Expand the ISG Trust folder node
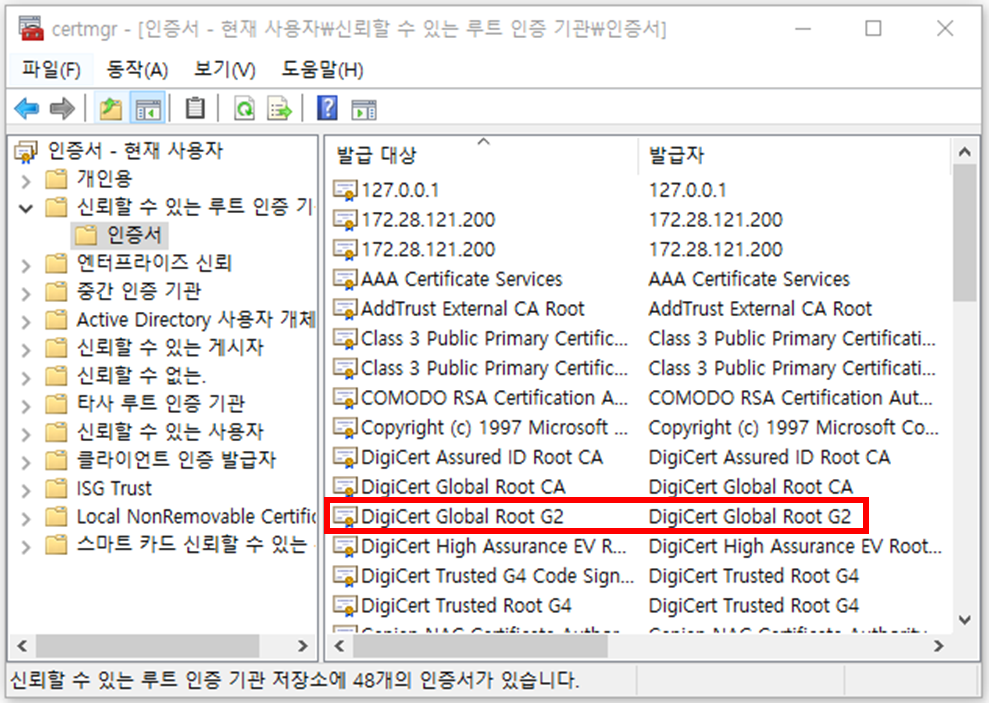The width and height of the screenshot is (989, 703). tap(27, 489)
